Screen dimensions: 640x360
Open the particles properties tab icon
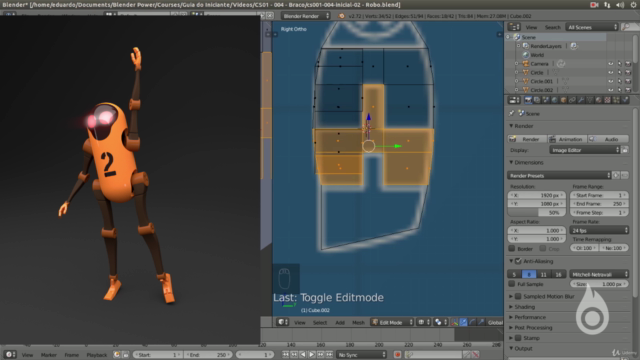click(x=616, y=100)
